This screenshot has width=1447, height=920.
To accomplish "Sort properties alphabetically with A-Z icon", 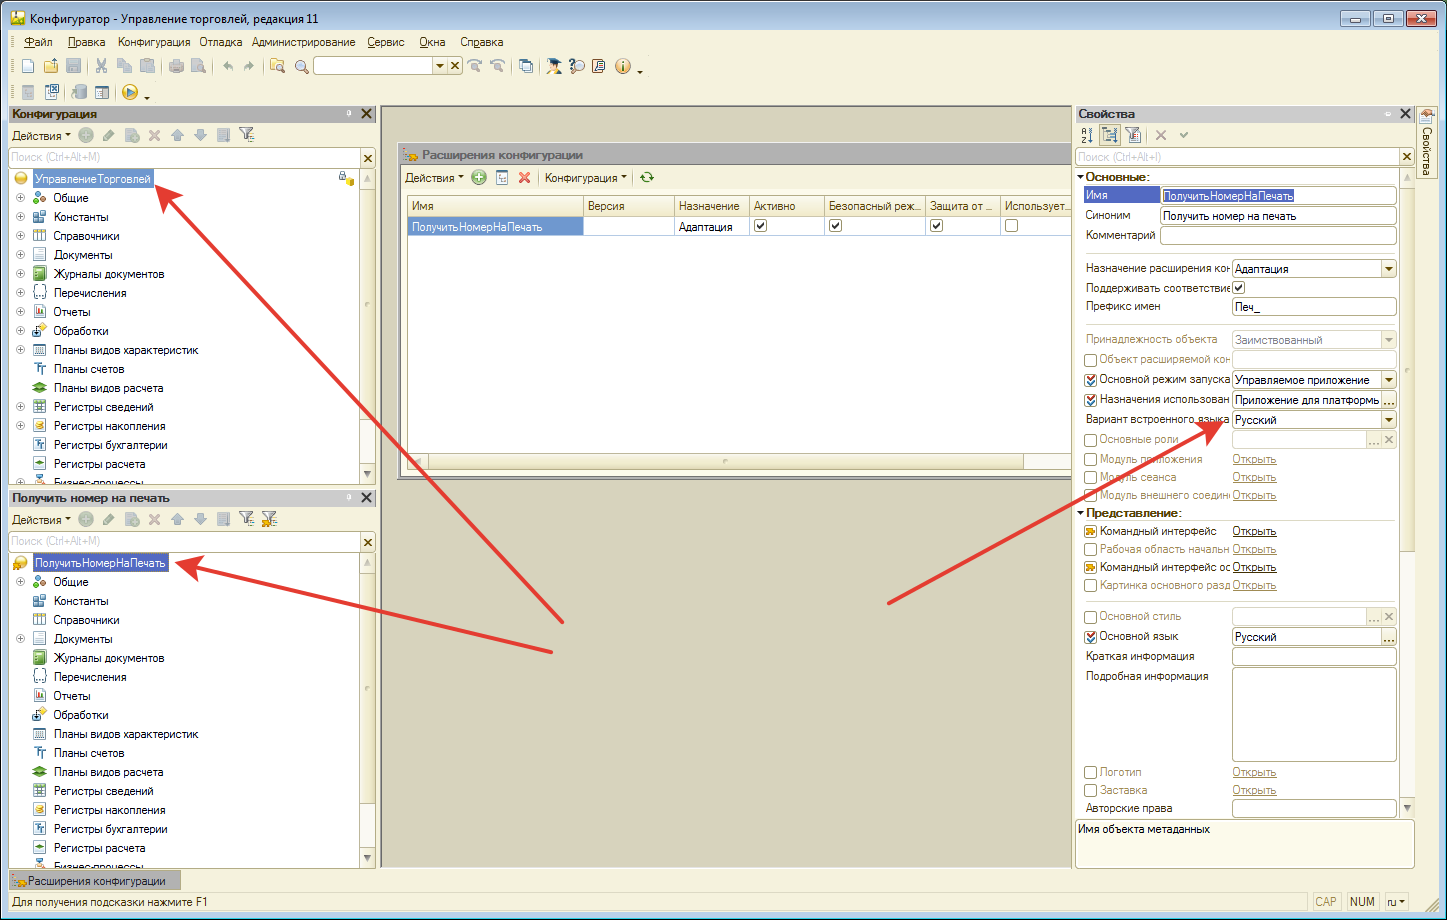I will click(1087, 135).
